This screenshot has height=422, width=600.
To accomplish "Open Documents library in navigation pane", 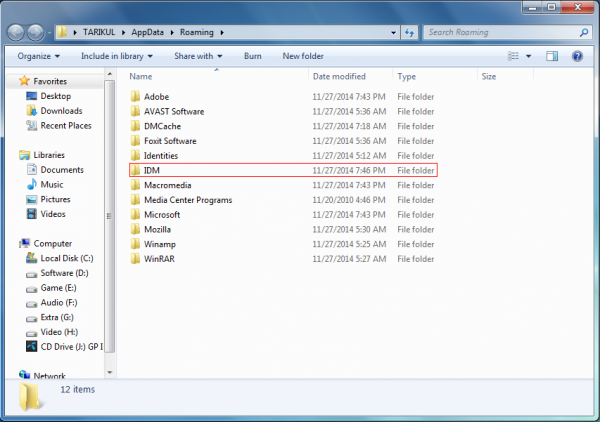I will pos(62,170).
